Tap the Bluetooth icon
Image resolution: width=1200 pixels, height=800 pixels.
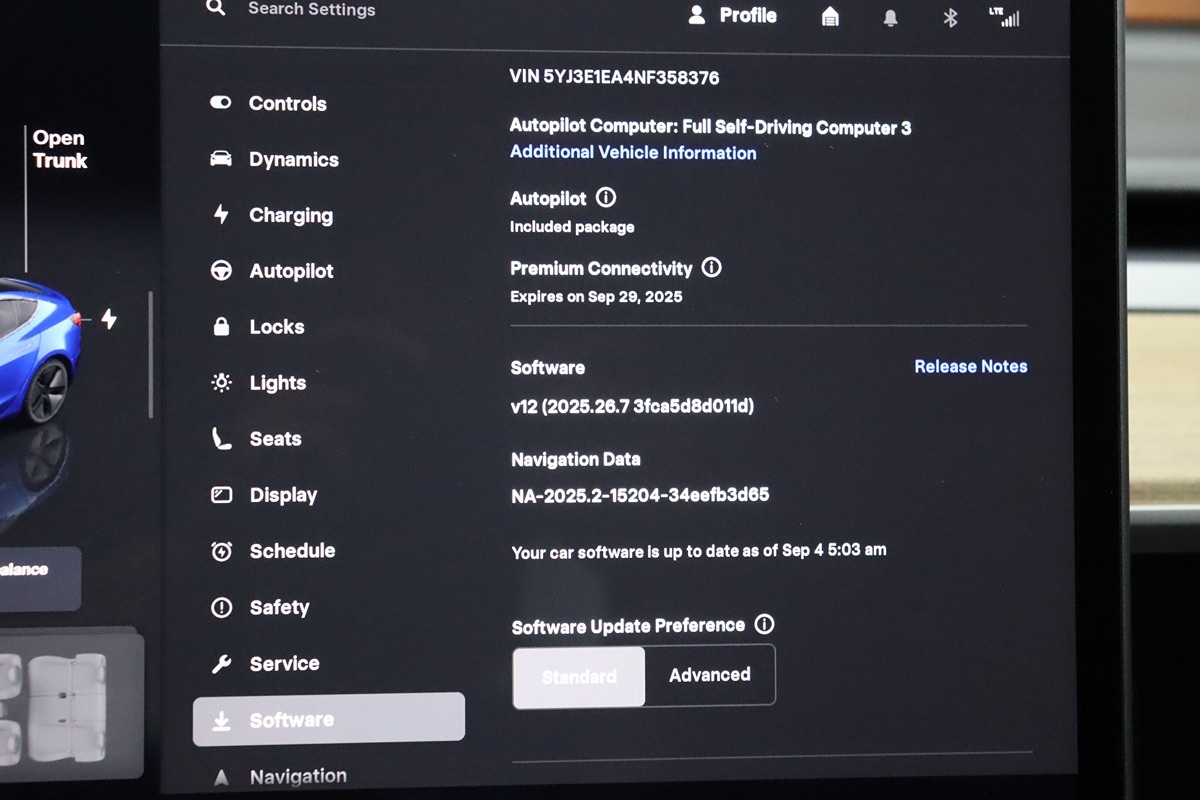(951, 17)
